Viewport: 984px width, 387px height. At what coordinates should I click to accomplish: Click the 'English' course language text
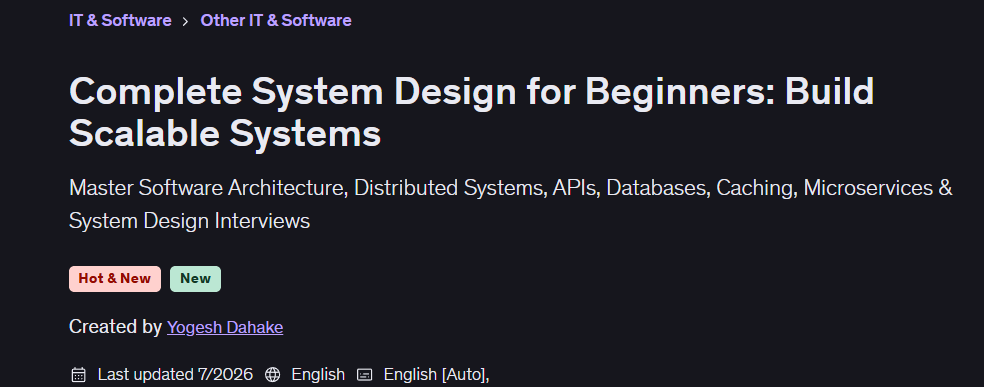(318, 374)
